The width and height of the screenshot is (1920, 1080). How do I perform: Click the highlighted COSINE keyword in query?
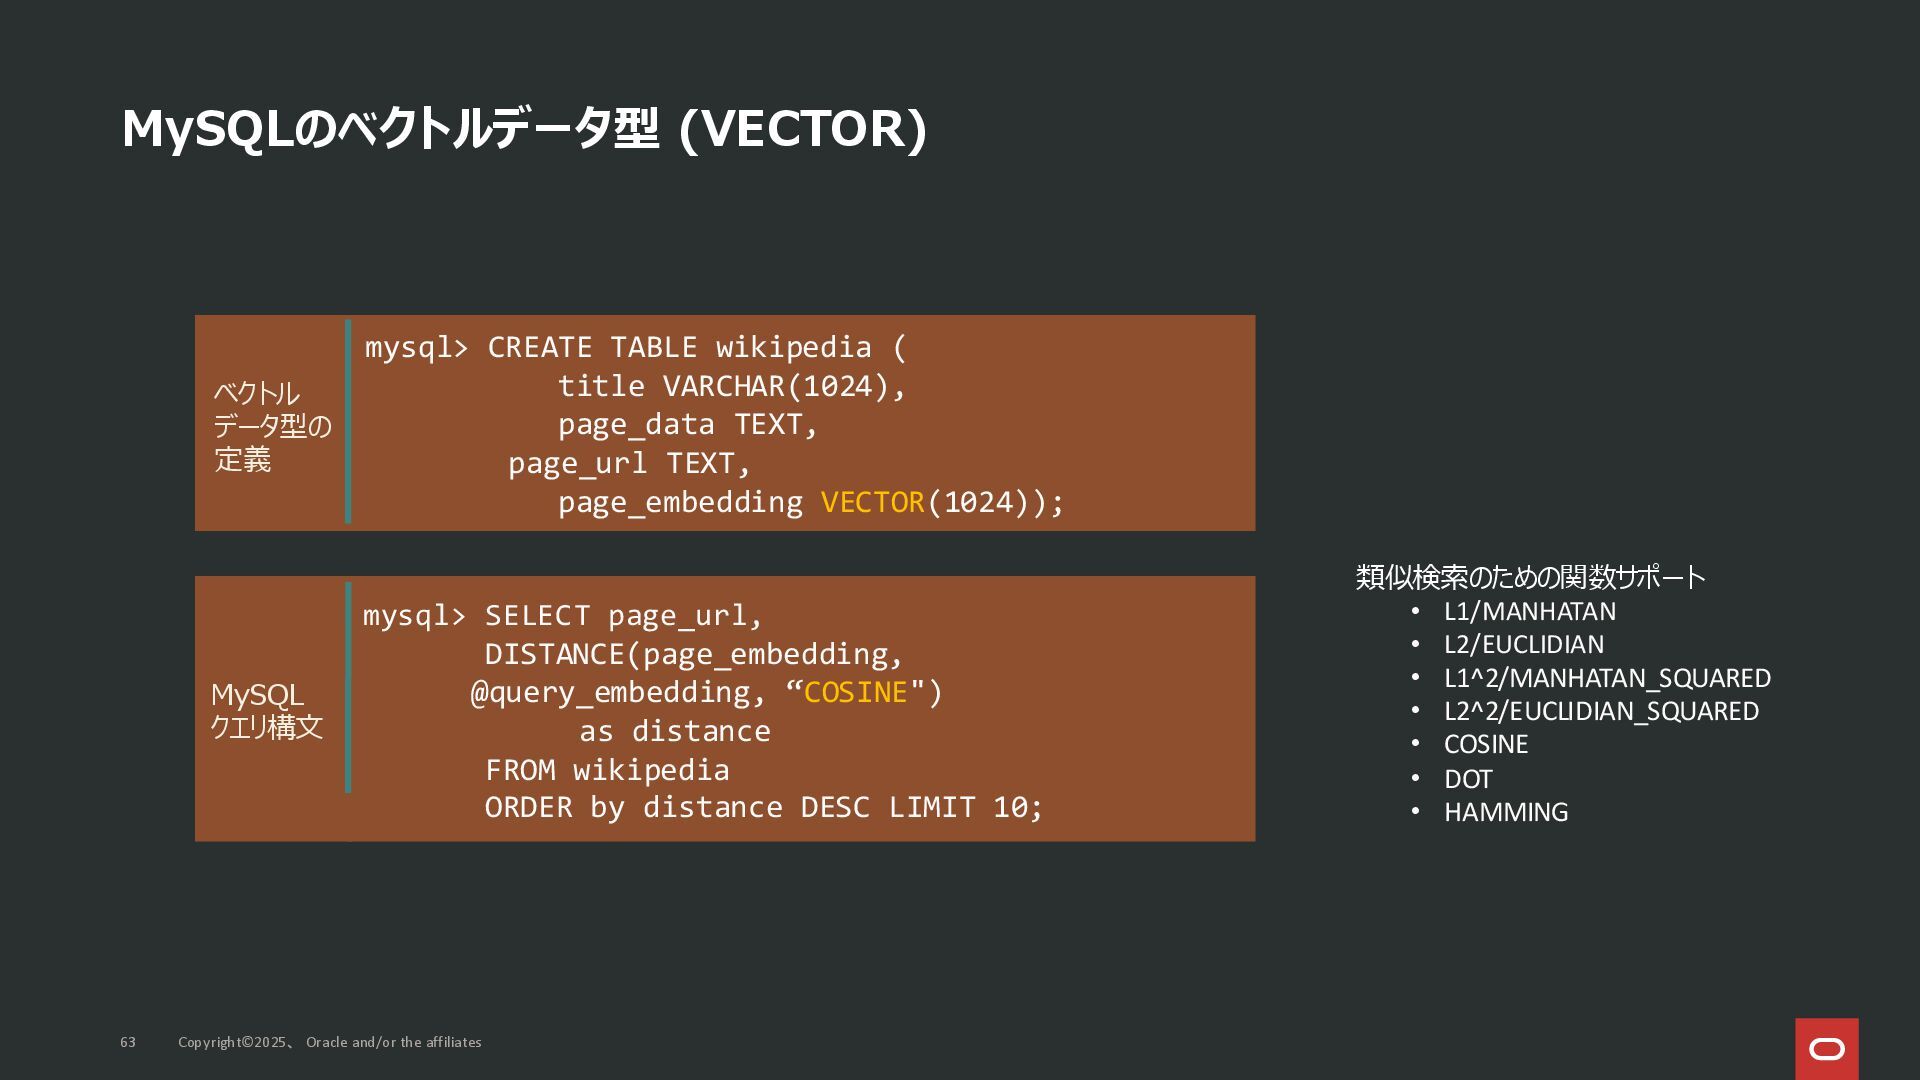[855, 692]
